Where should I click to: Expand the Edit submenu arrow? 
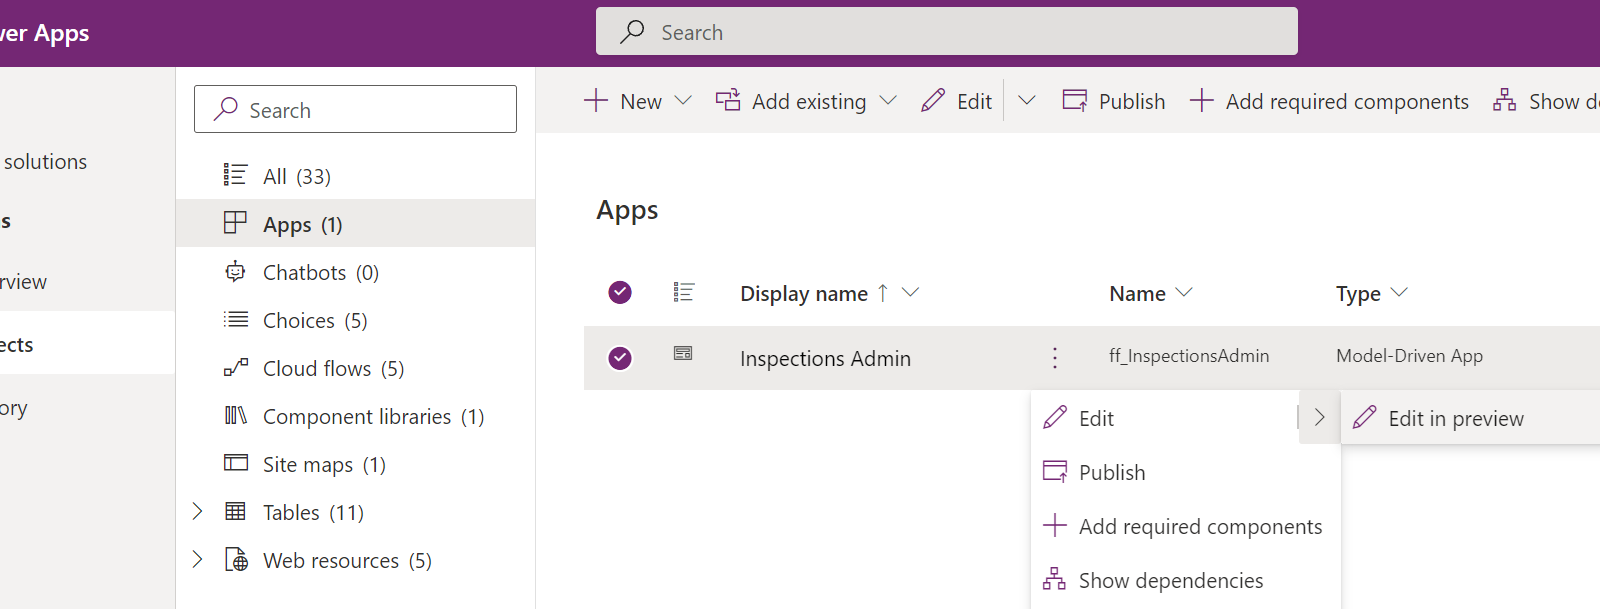point(1319,418)
